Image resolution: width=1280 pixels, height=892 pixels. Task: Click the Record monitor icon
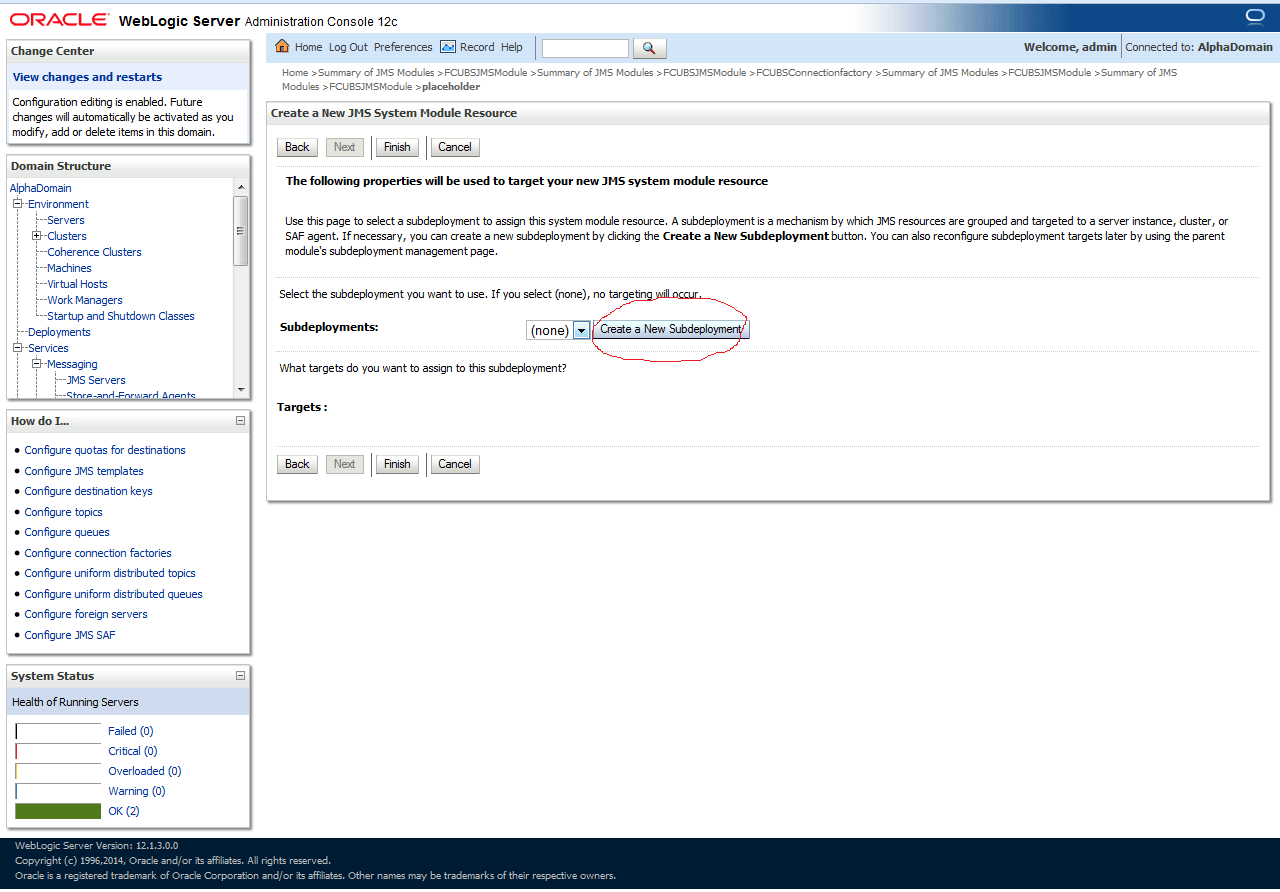[x=448, y=47]
